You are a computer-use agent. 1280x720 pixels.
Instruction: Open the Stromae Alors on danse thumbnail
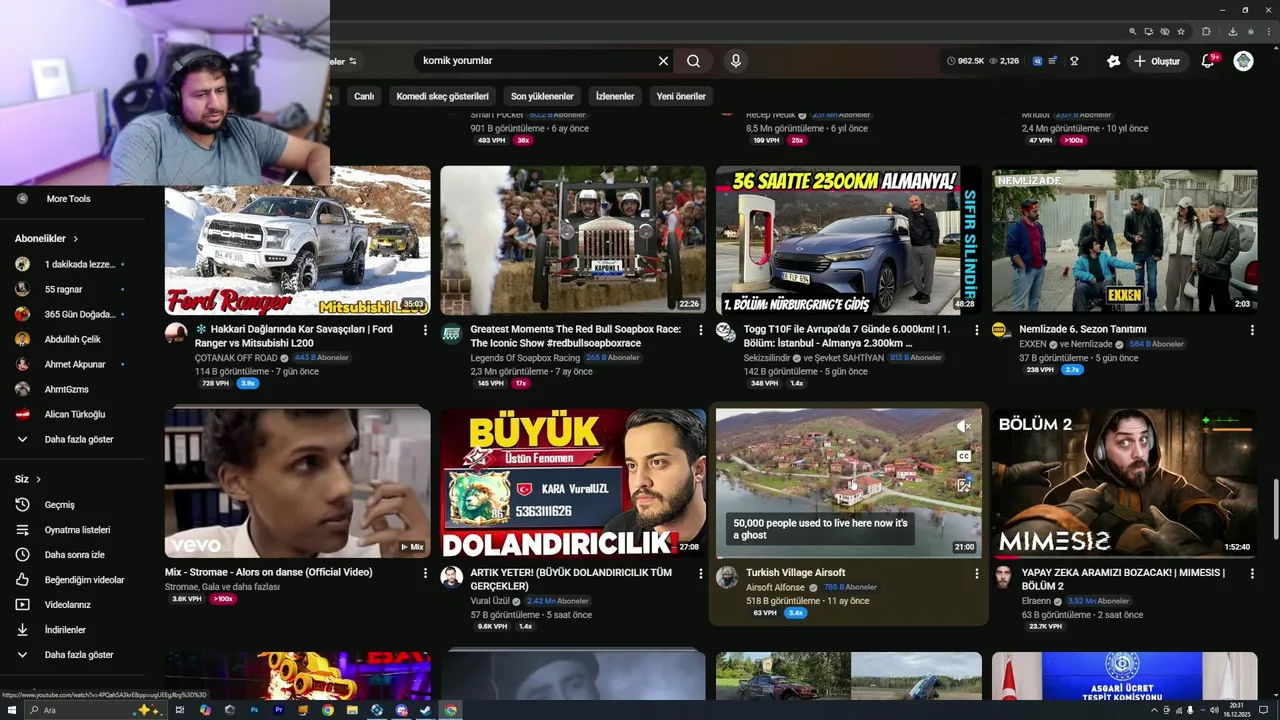(x=298, y=482)
